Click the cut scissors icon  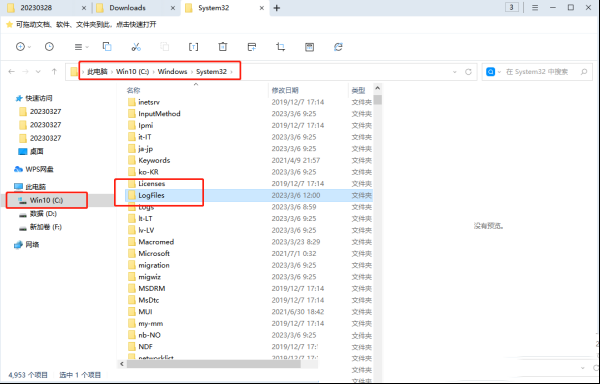click(136, 47)
